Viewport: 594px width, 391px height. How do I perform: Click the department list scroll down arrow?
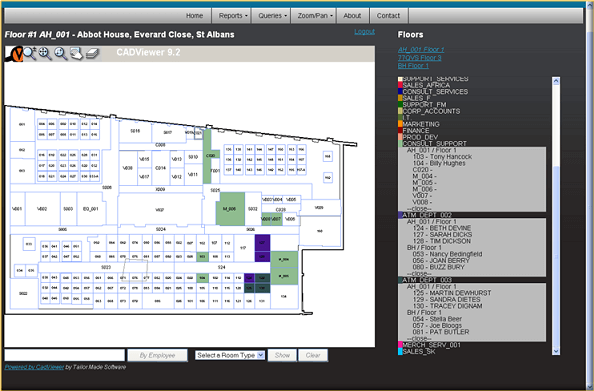tap(556, 351)
